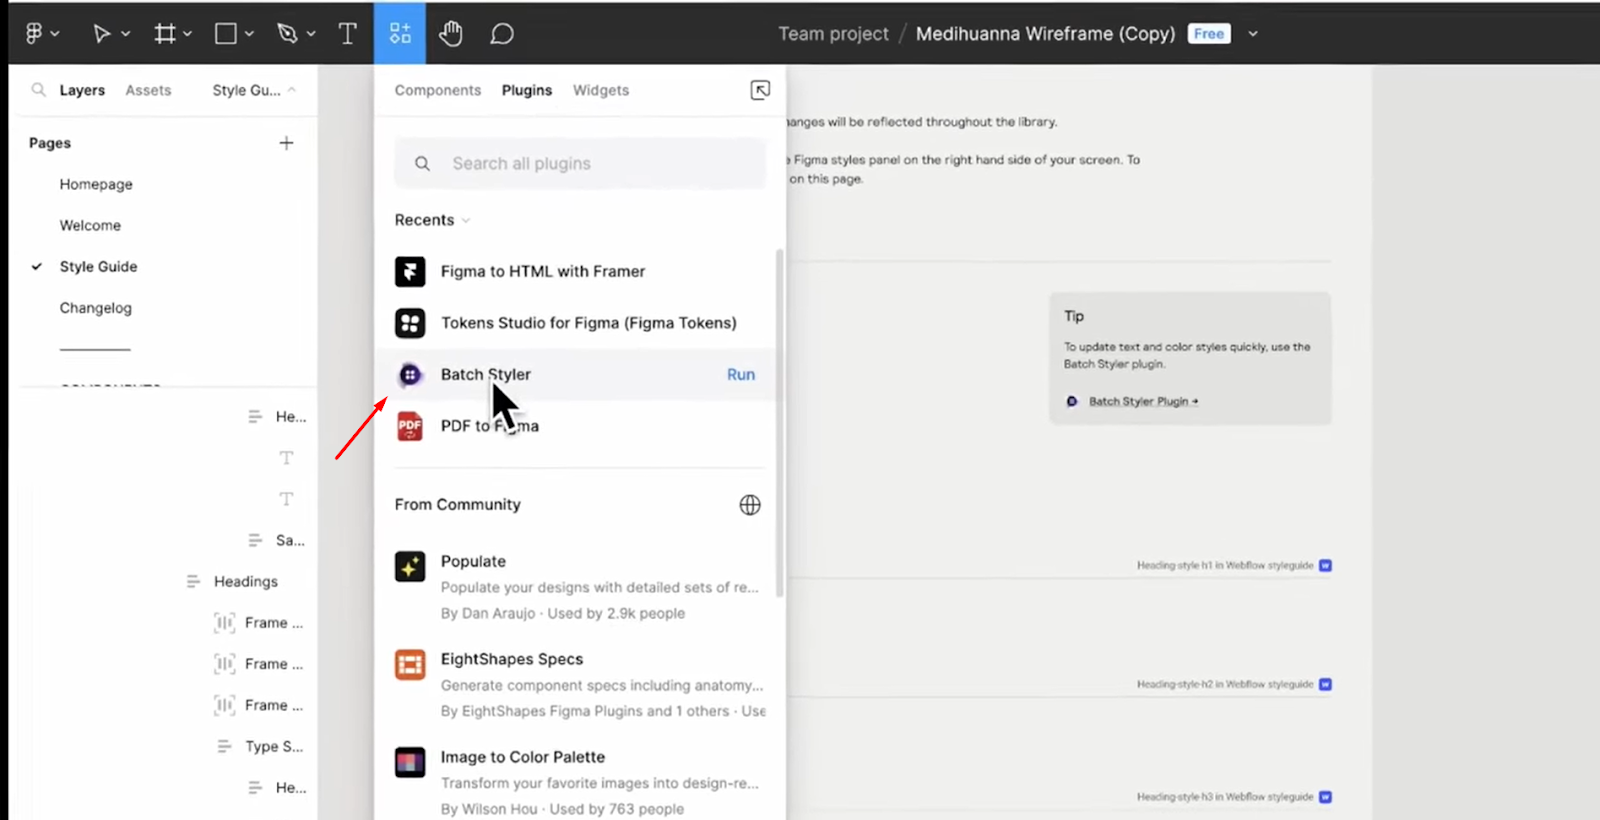Open Tokens Studio for Figma plugin

589,323
